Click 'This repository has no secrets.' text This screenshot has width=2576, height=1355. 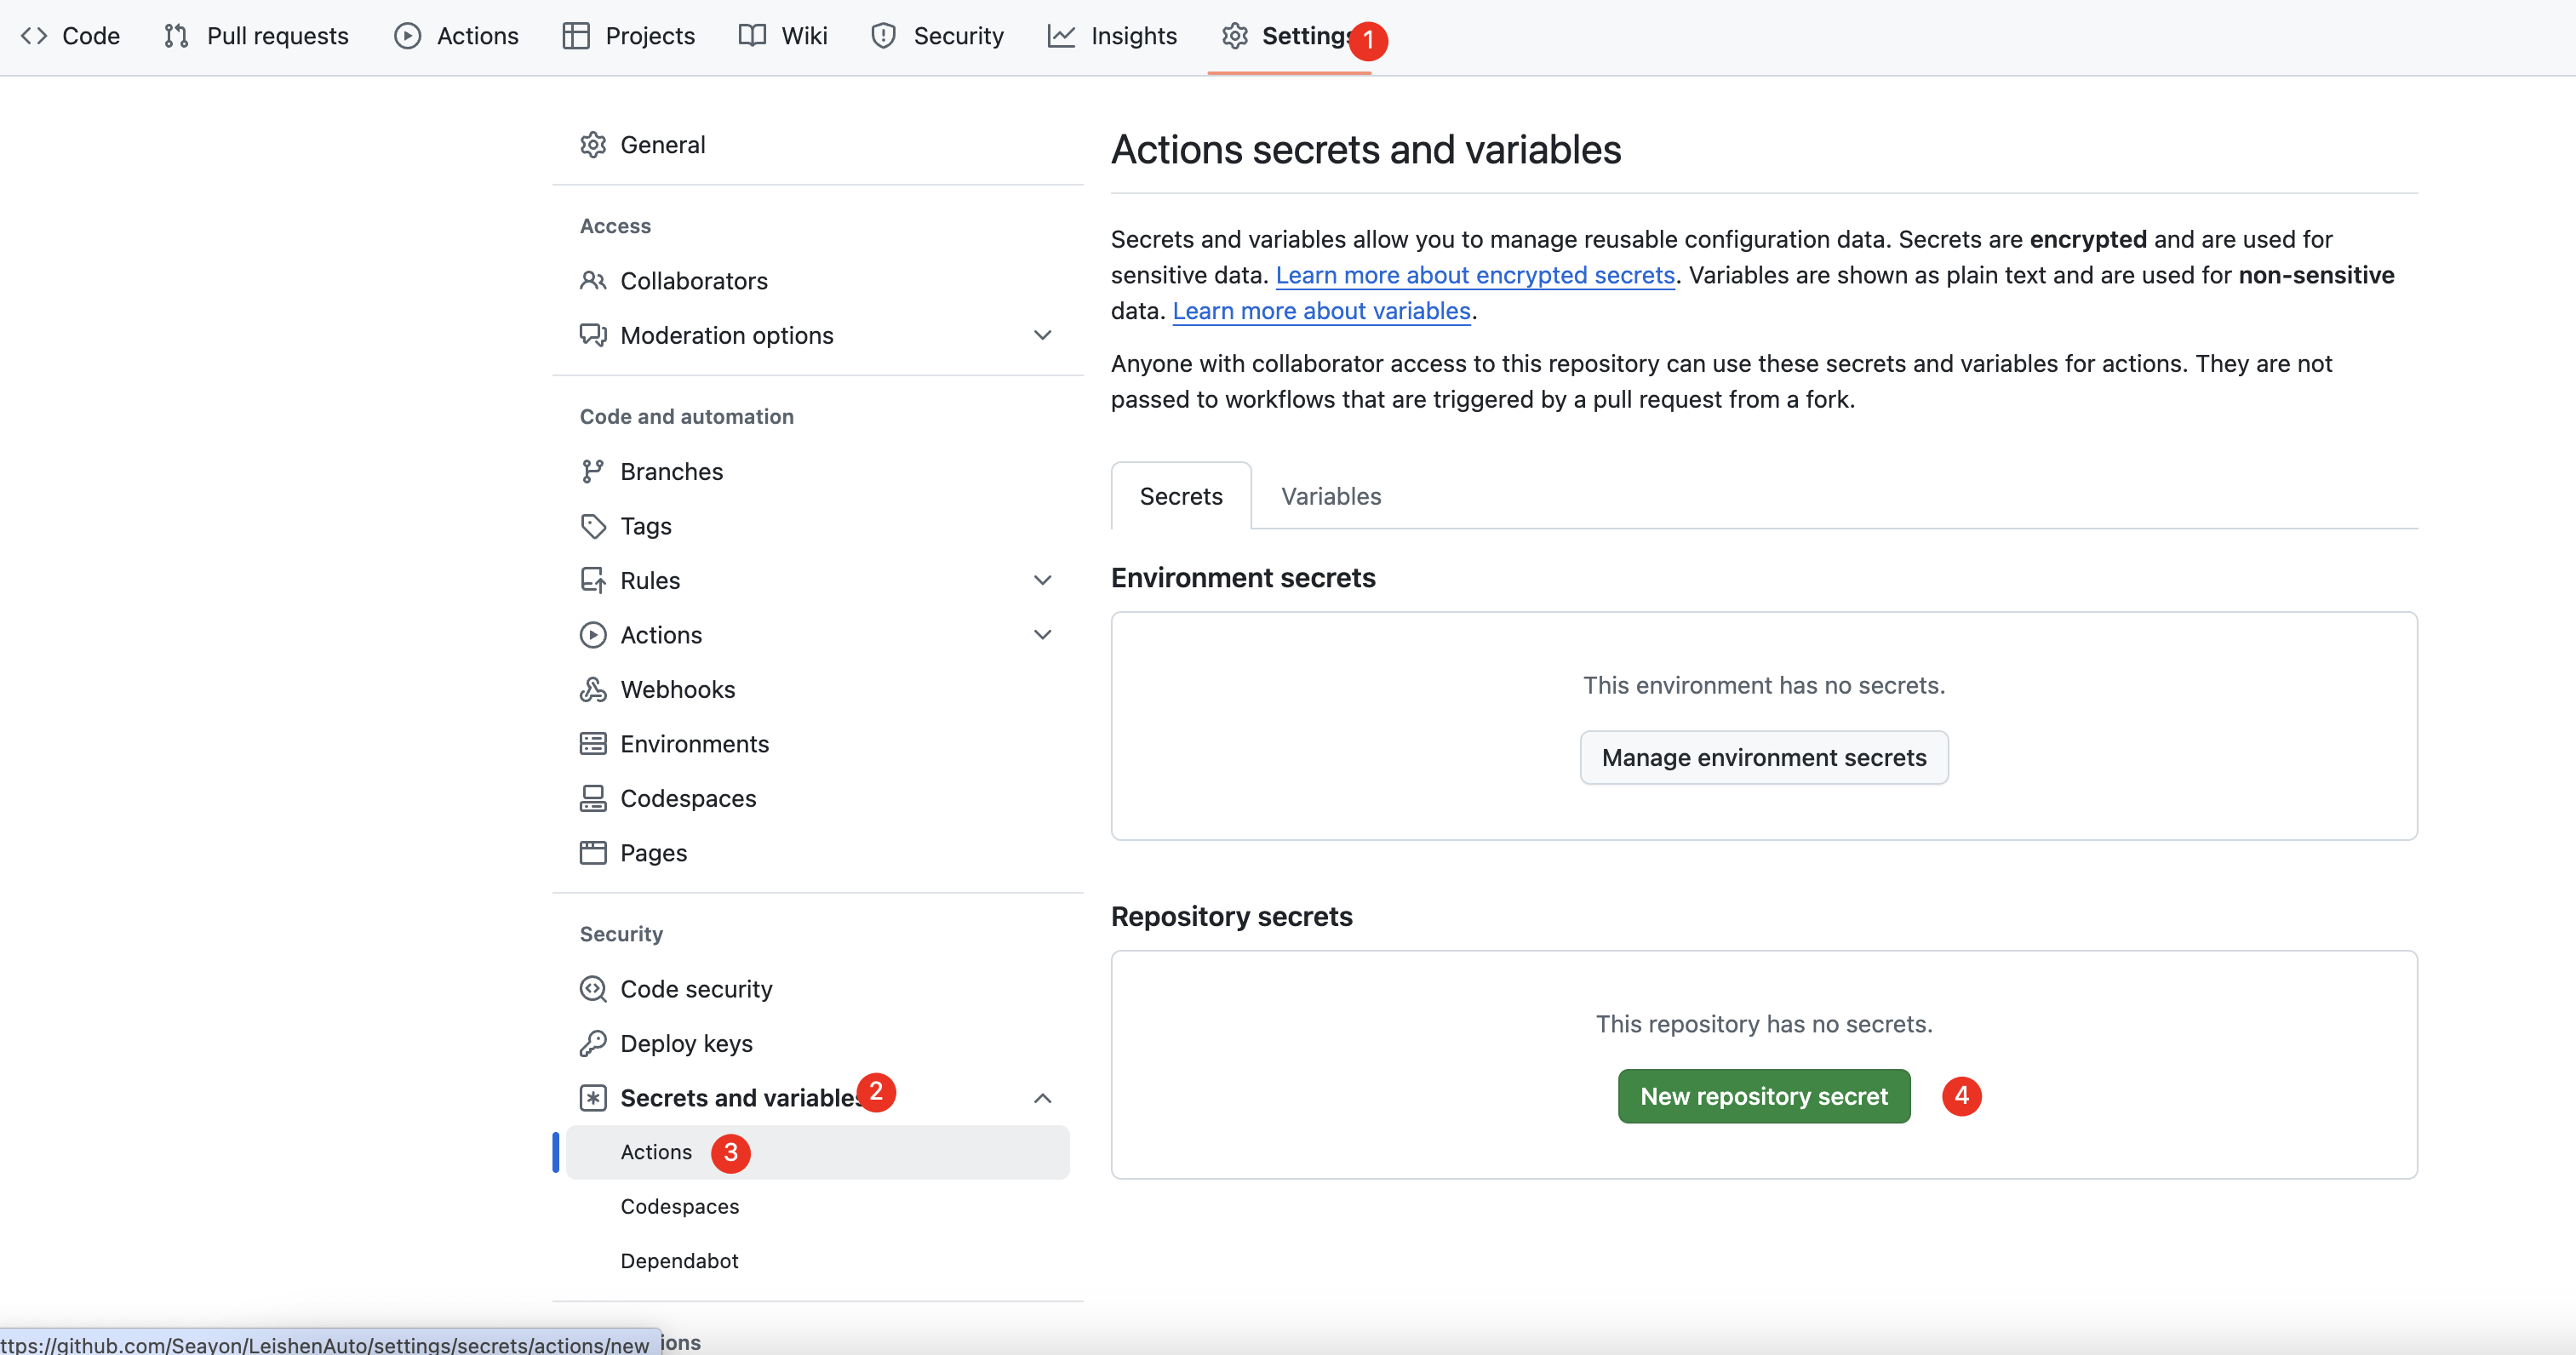point(1764,1024)
